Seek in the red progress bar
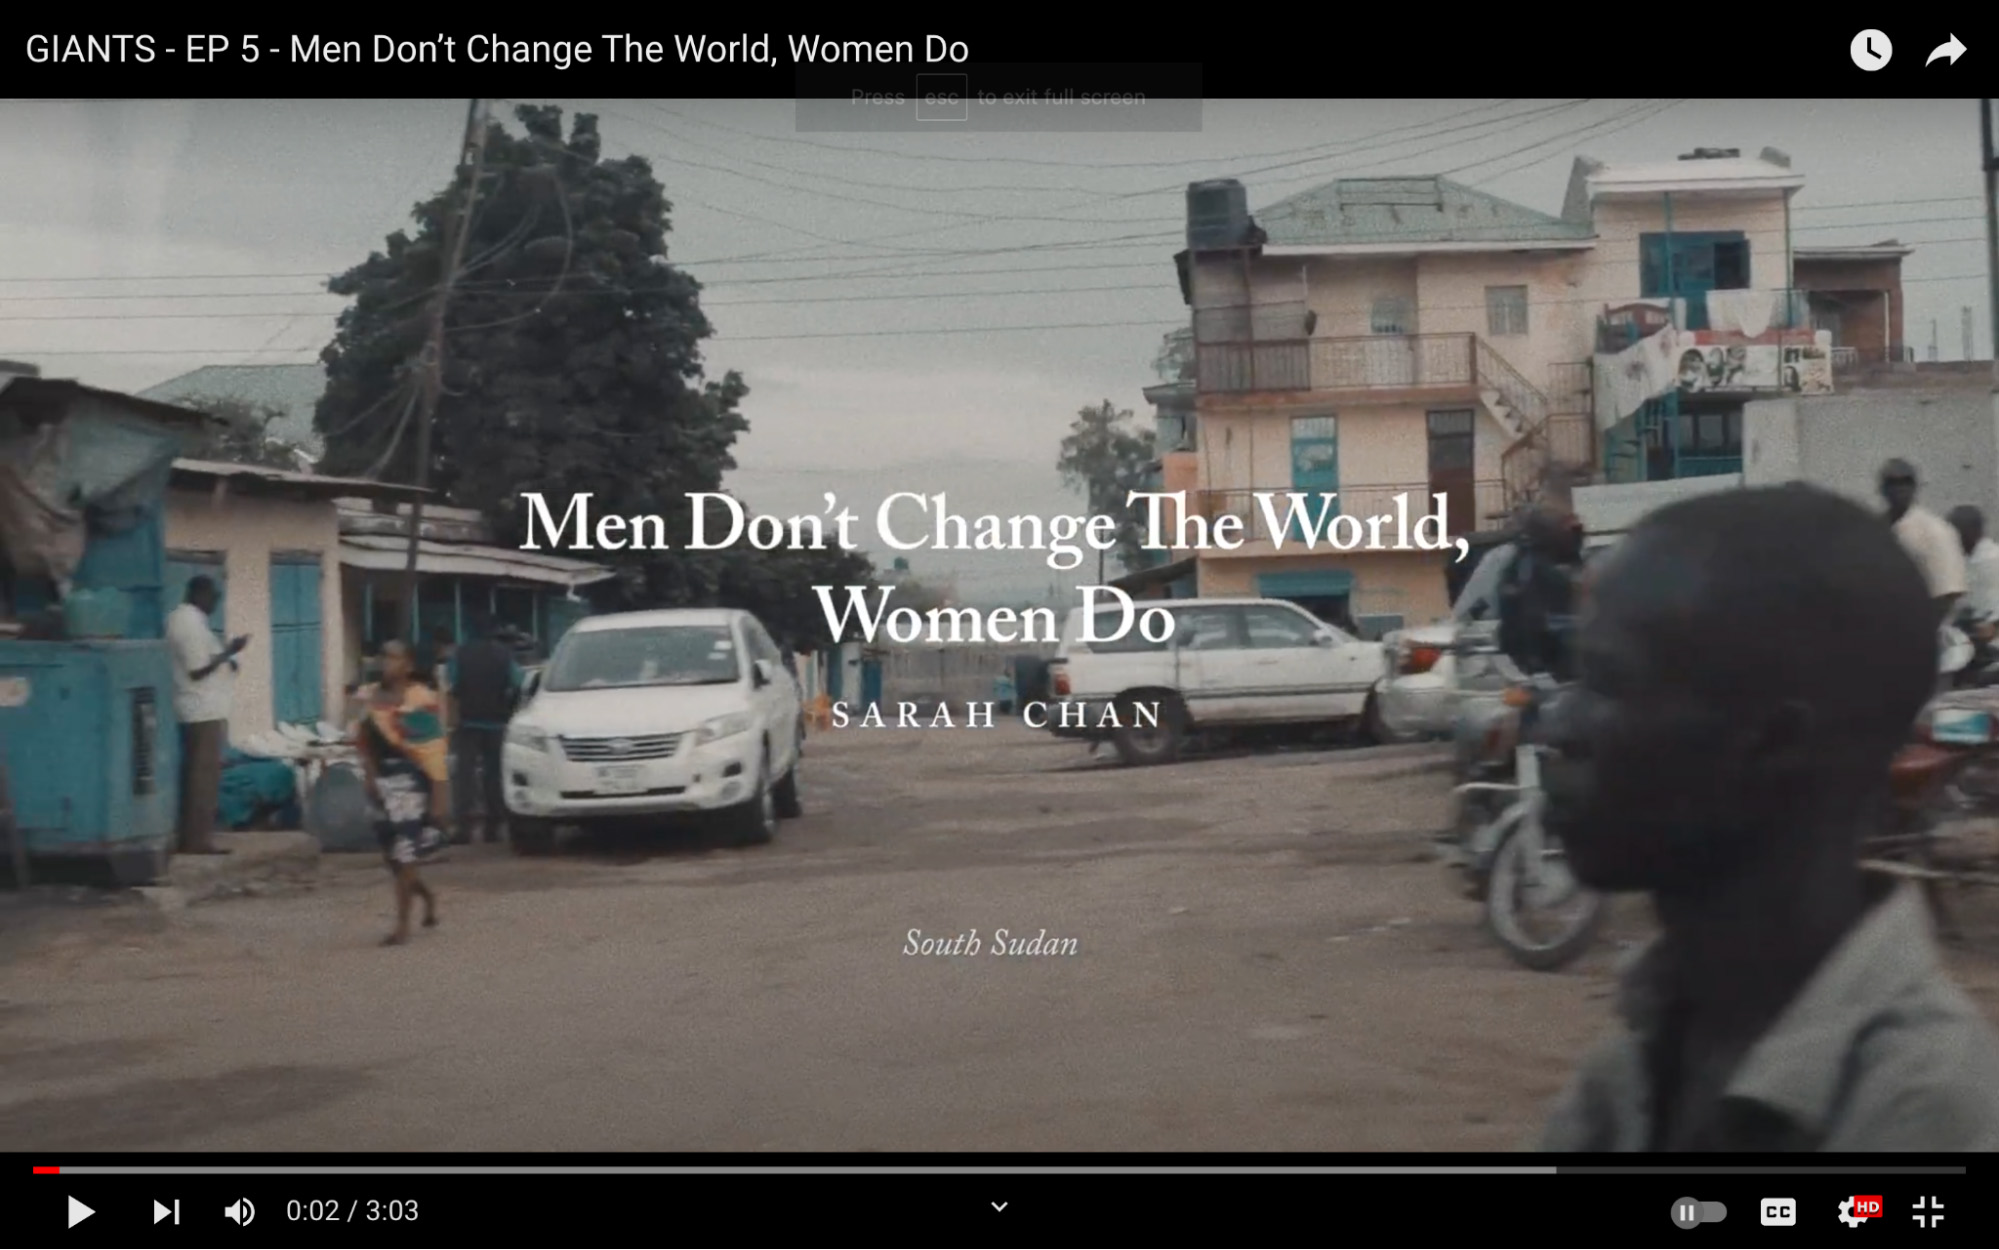The width and height of the screenshot is (1999, 1250). click(46, 1169)
